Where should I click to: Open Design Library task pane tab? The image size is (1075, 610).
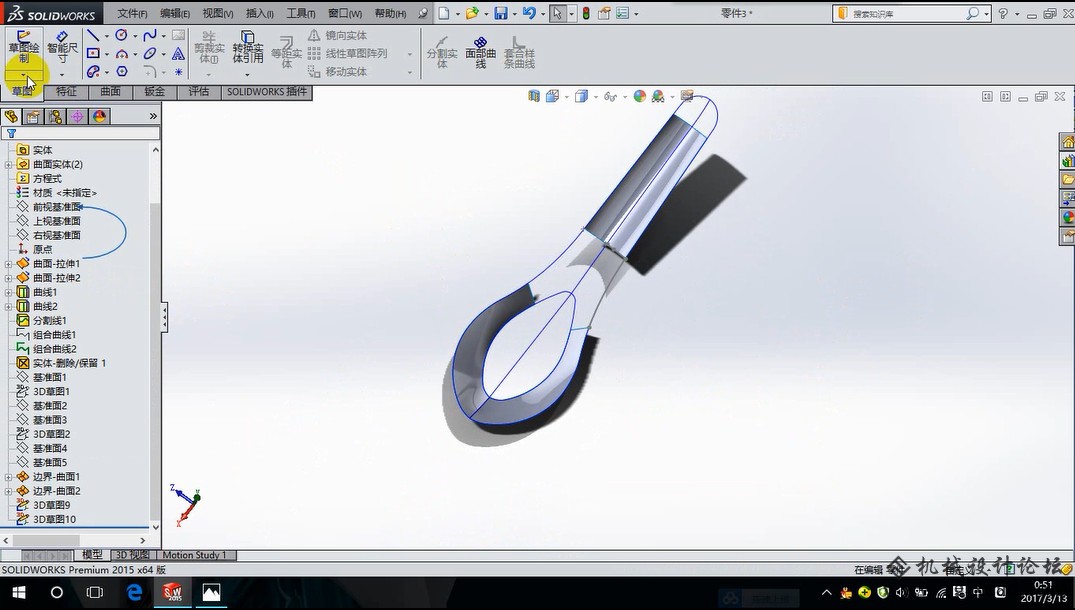(x=1068, y=161)
